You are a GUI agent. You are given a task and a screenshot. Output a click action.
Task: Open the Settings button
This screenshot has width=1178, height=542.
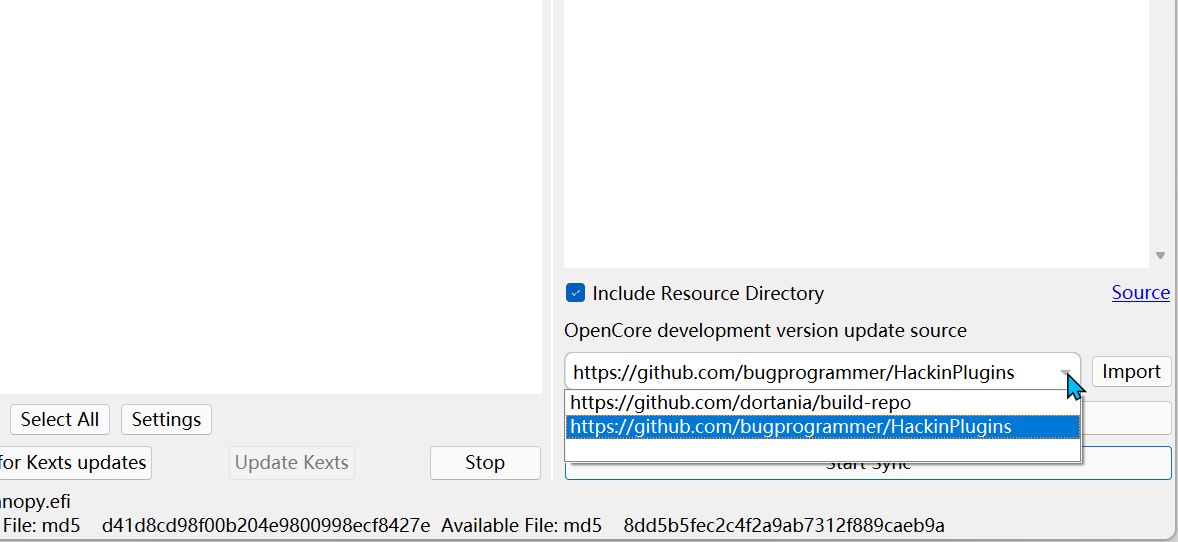(166, 419)
